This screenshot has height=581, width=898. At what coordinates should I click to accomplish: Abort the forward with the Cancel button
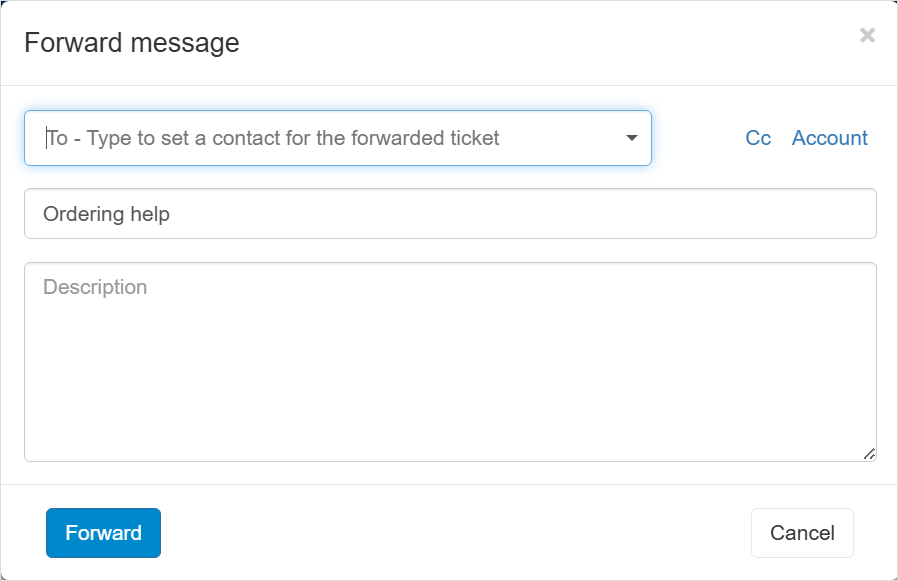(802, 532)
